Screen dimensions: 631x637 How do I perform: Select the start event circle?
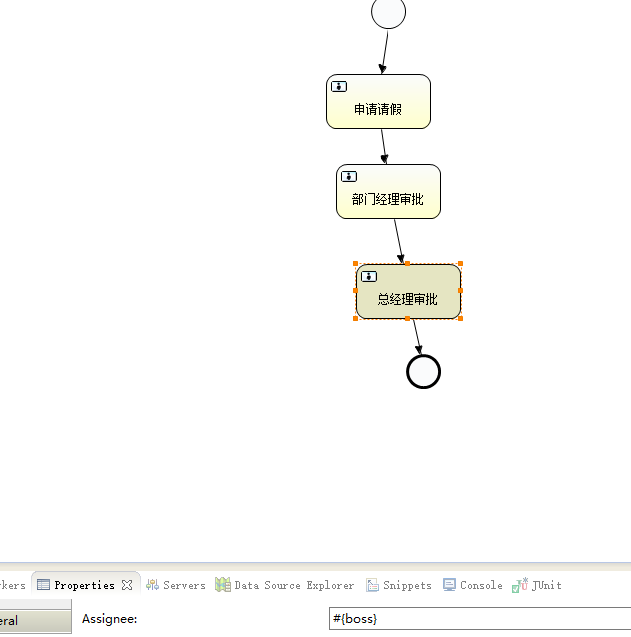pyautogui.click(x=388, y=12)
